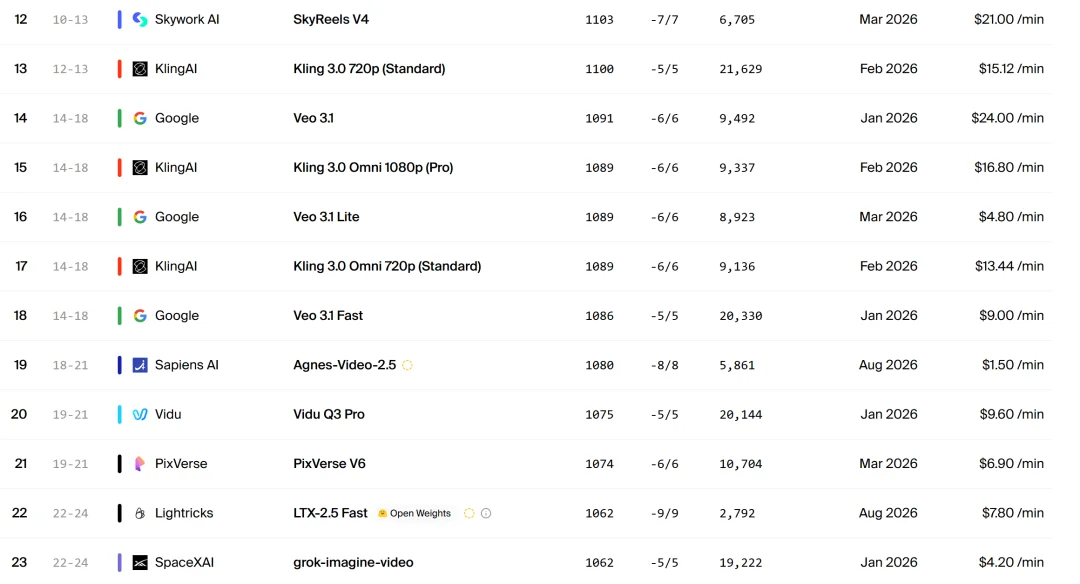Click the Lightricks logo icon

140,513
